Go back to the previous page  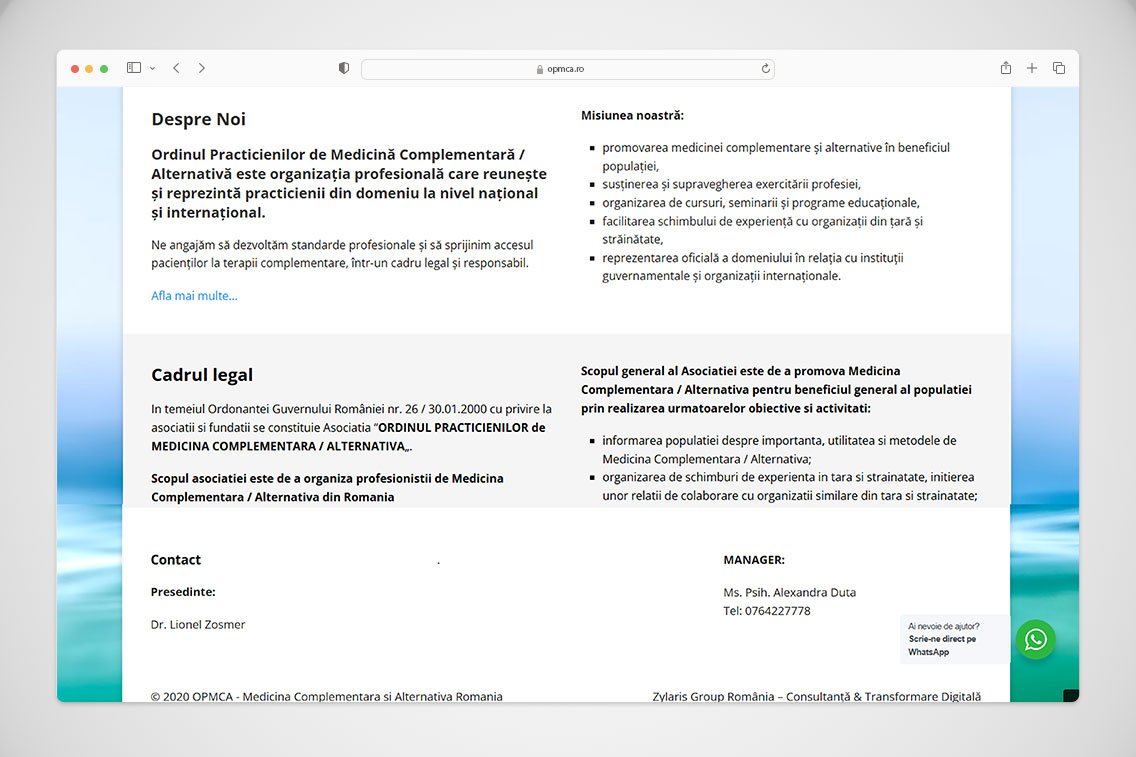(176, 68)
